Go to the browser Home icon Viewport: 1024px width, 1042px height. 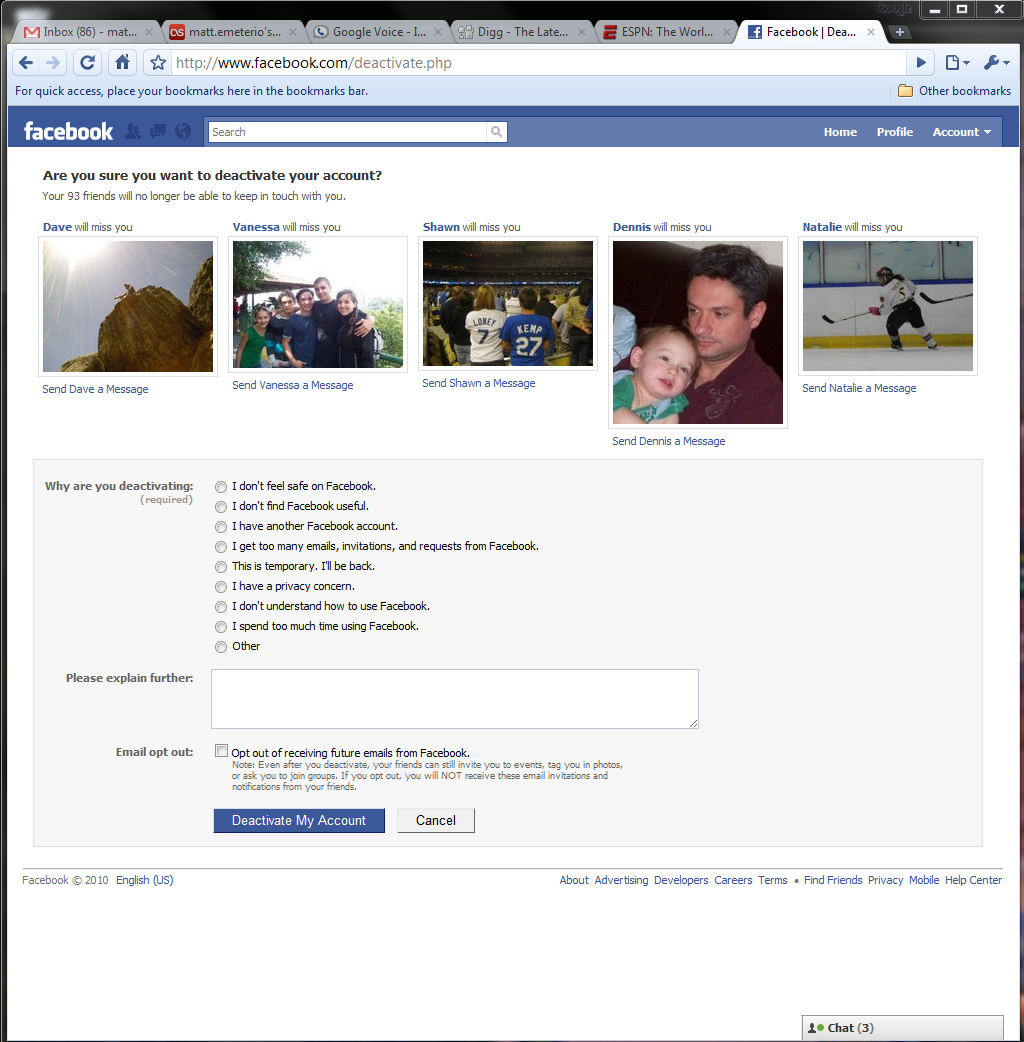pos(122,62)
